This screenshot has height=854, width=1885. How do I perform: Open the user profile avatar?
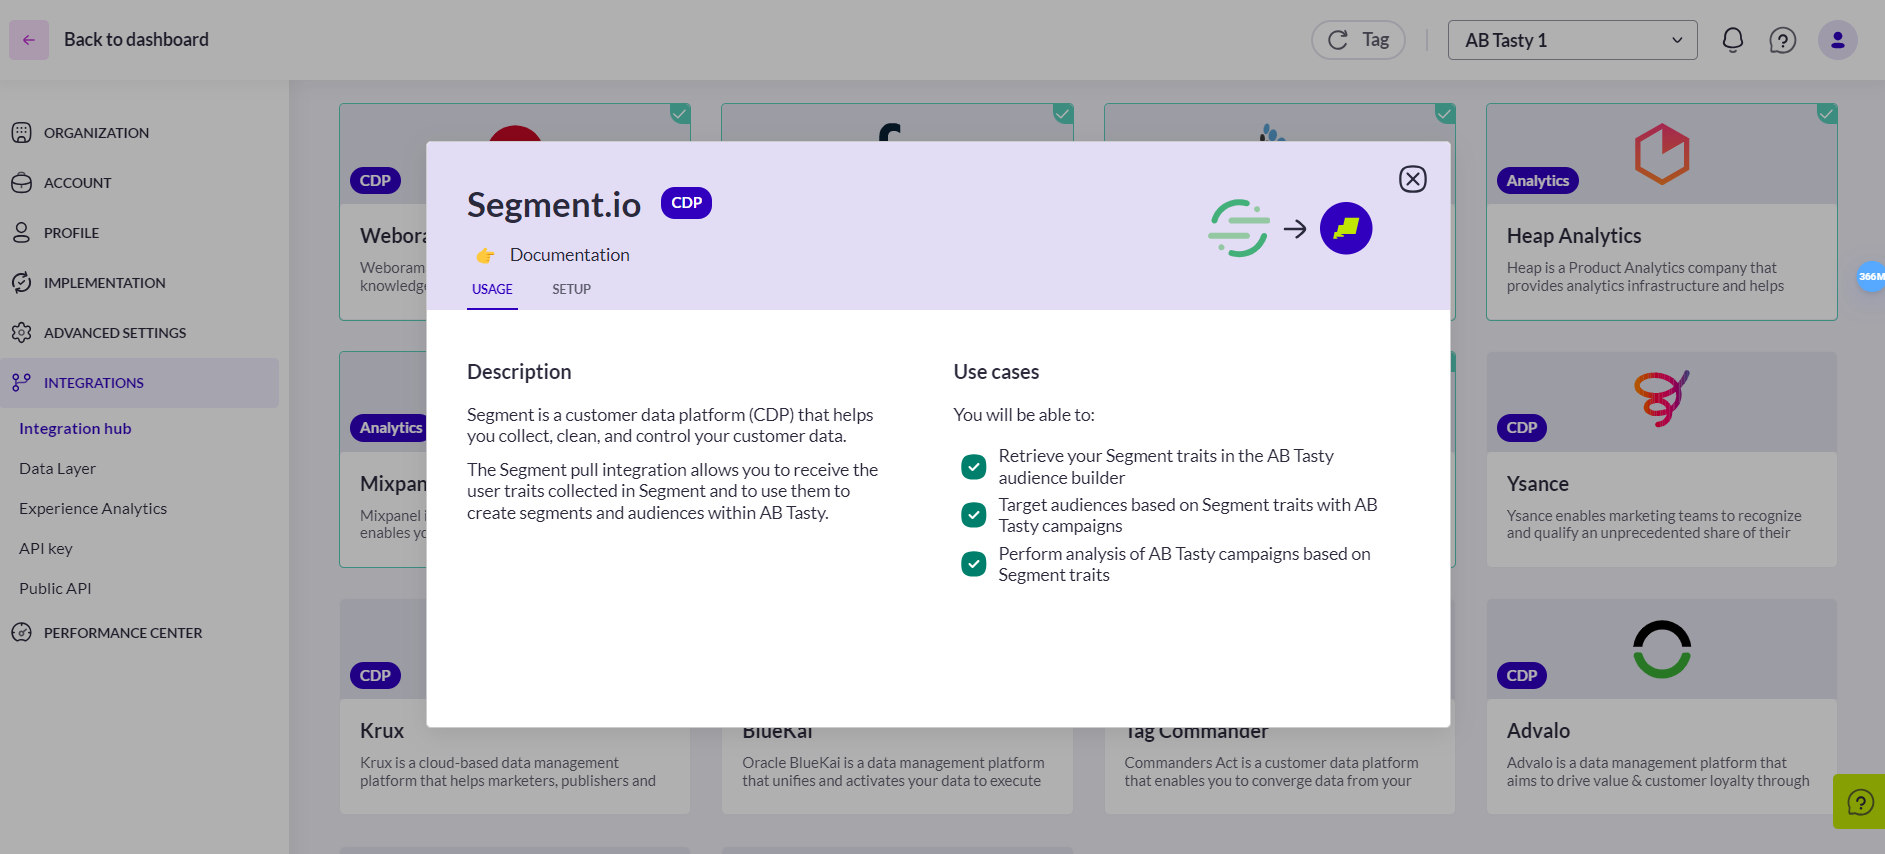tap(1838, 40)
